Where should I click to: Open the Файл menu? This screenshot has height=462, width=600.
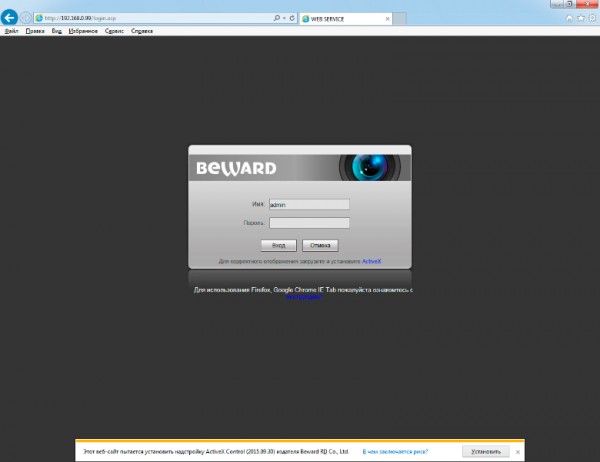[x=11, y=31]
